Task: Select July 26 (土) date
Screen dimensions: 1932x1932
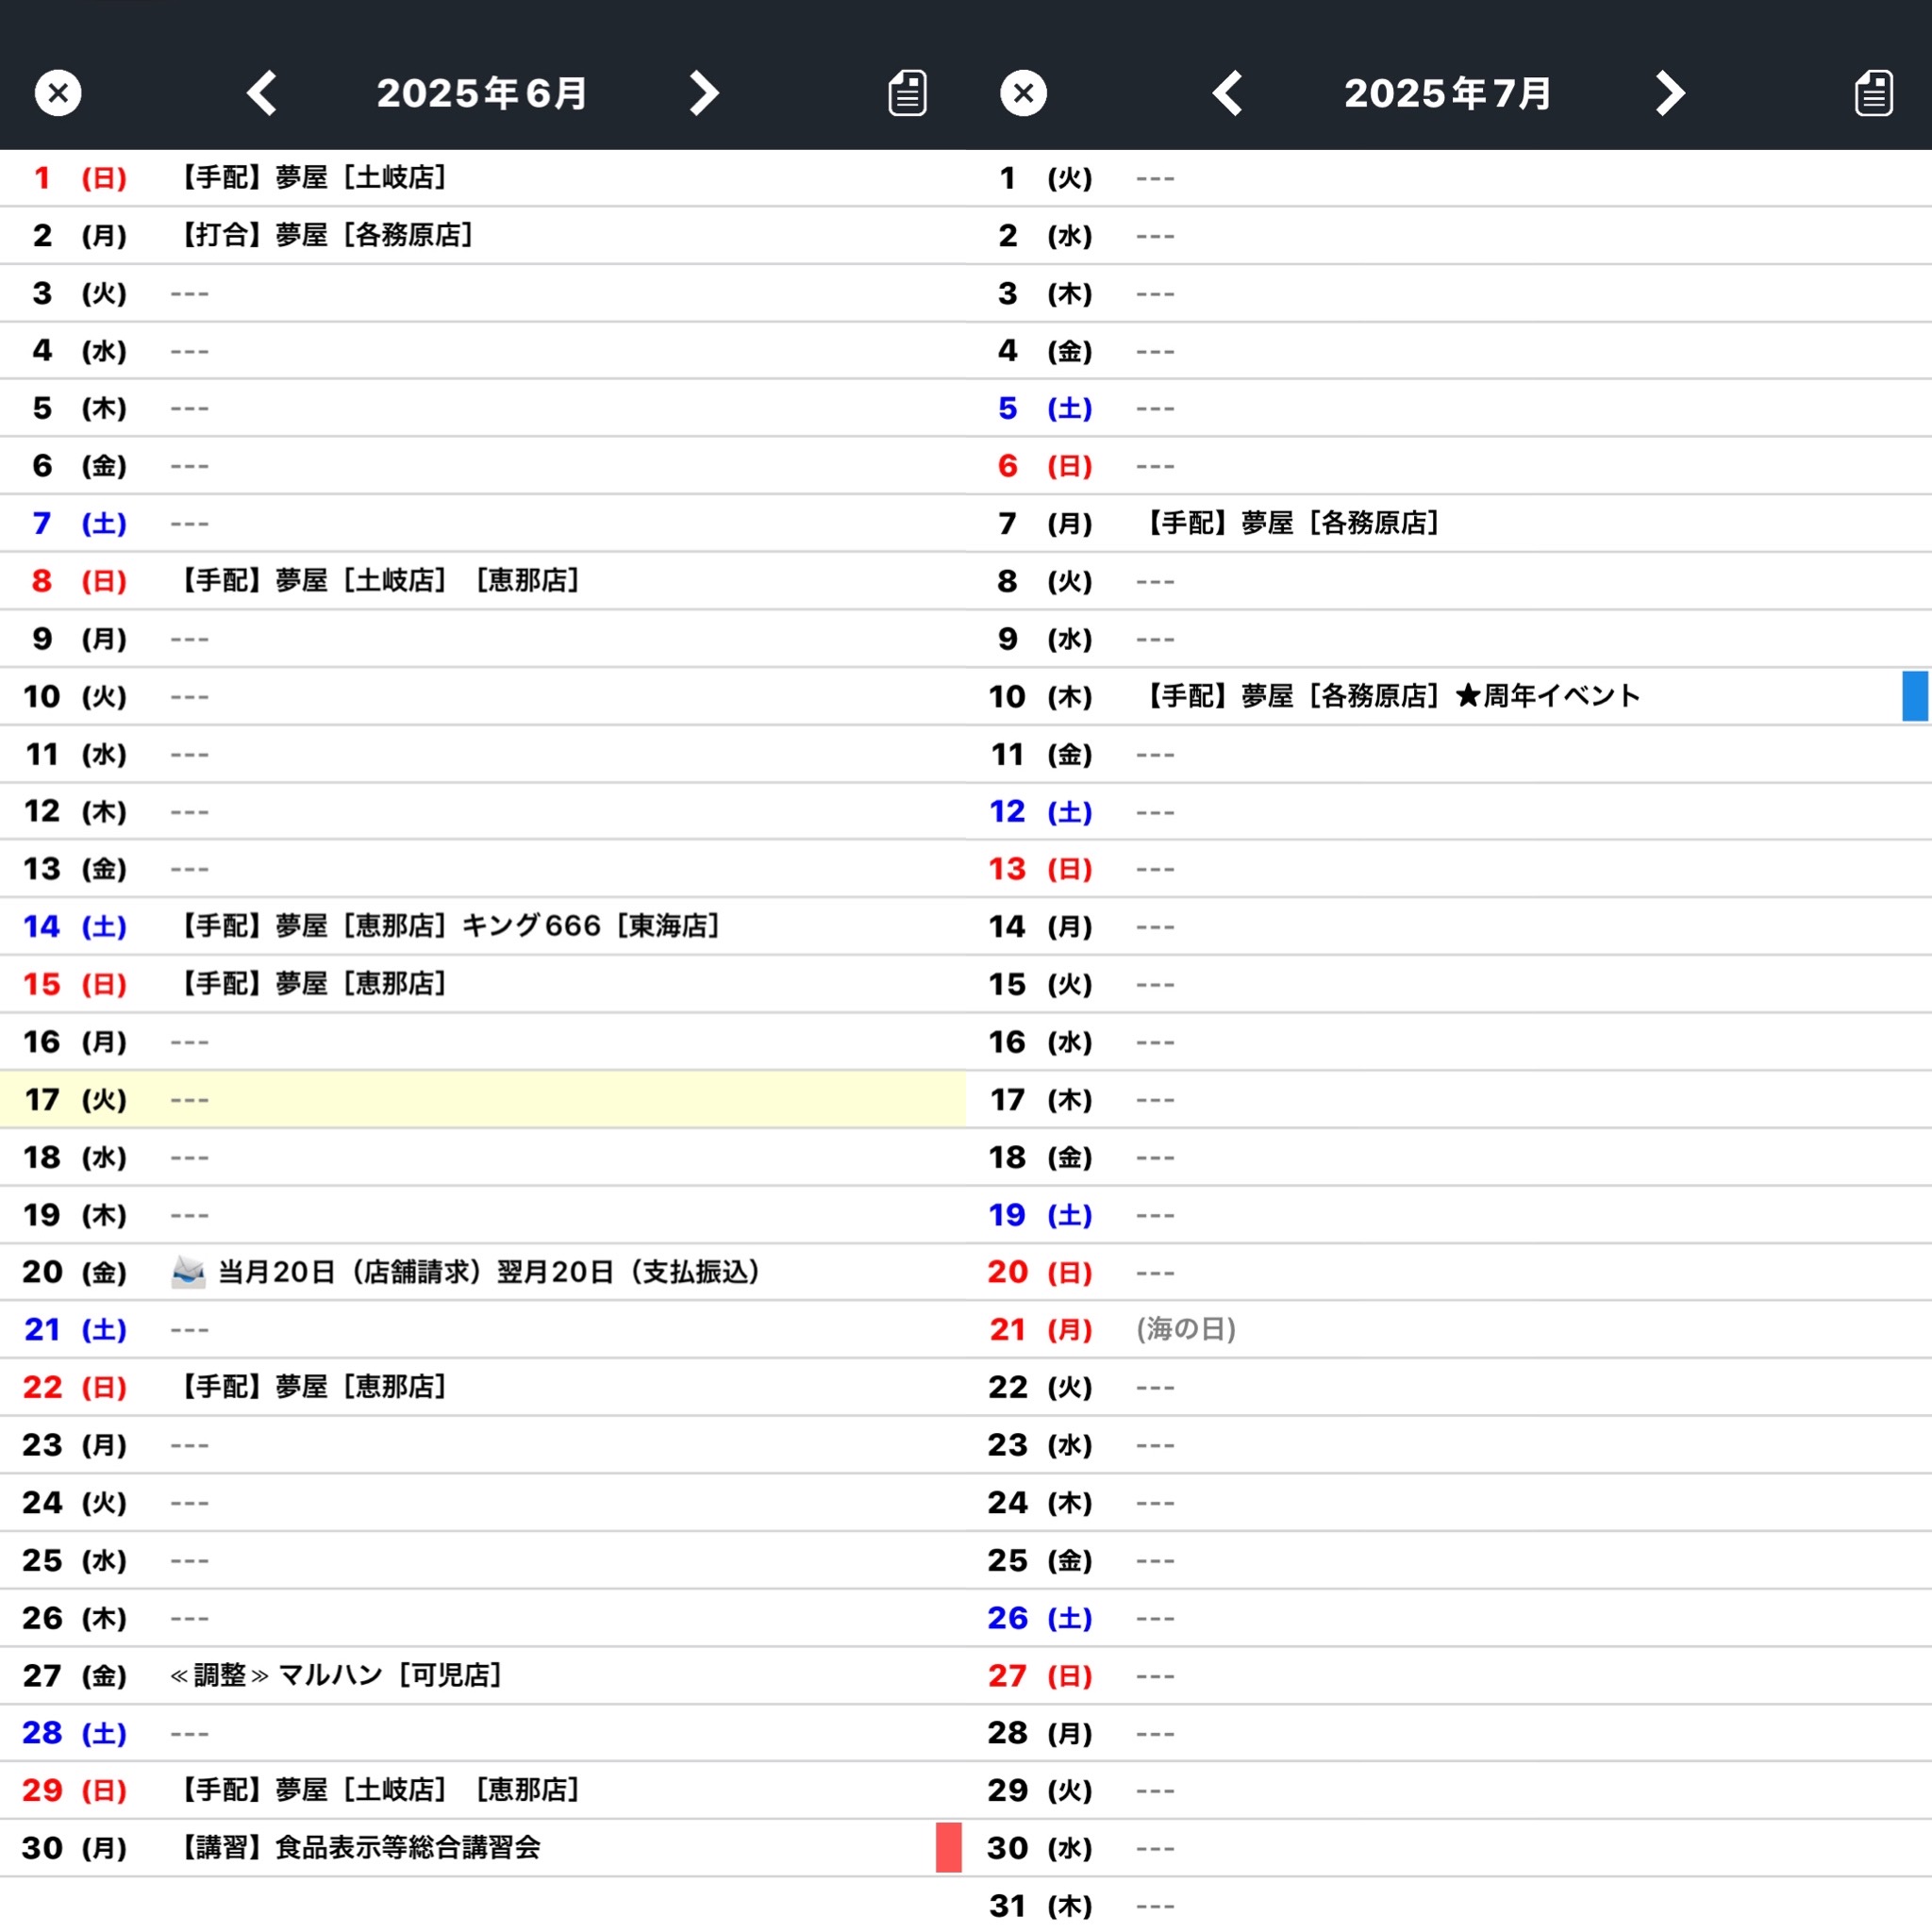Action: (1041, 1617)
